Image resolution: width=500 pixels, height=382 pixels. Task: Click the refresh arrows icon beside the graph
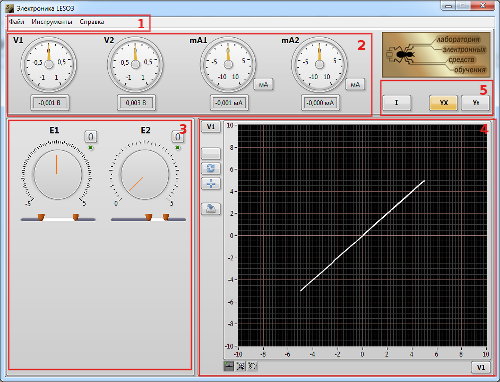(x=211, y=168)
